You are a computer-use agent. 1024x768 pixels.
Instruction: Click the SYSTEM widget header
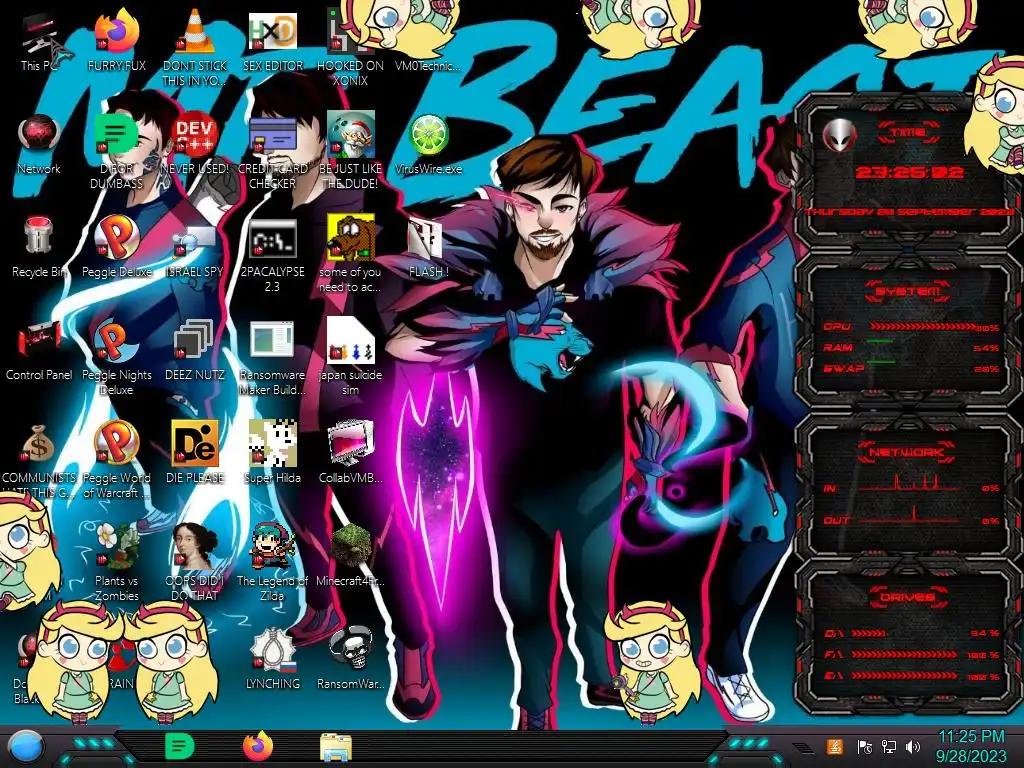tap(908, 291)
